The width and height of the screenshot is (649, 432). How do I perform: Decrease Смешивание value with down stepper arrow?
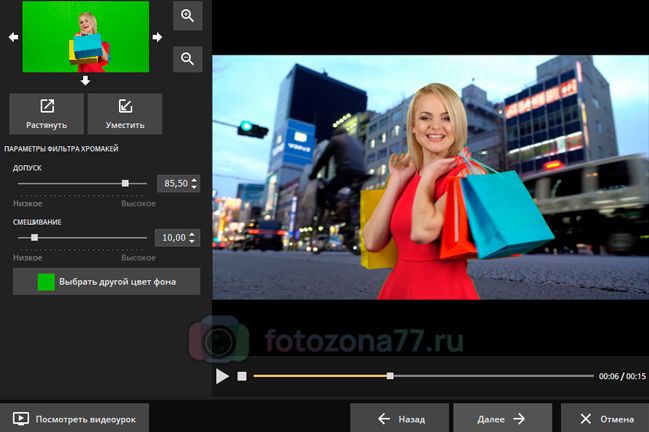pyautogui.click(x=192, y=242)
